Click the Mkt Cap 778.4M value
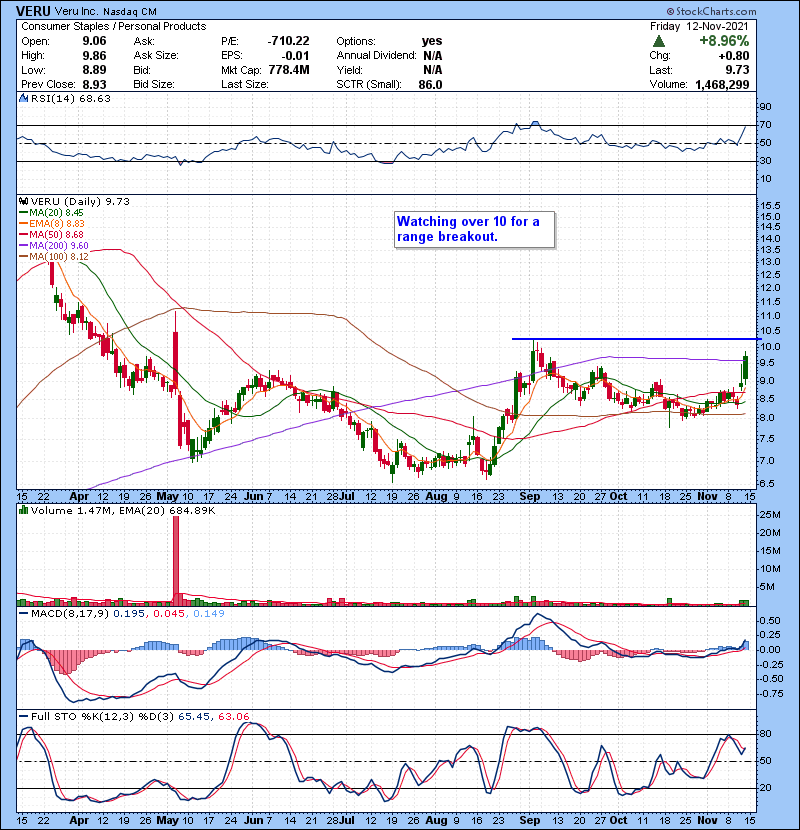This screenshot has width=800, height=830. pyautogui.click(x=289, y=70)
